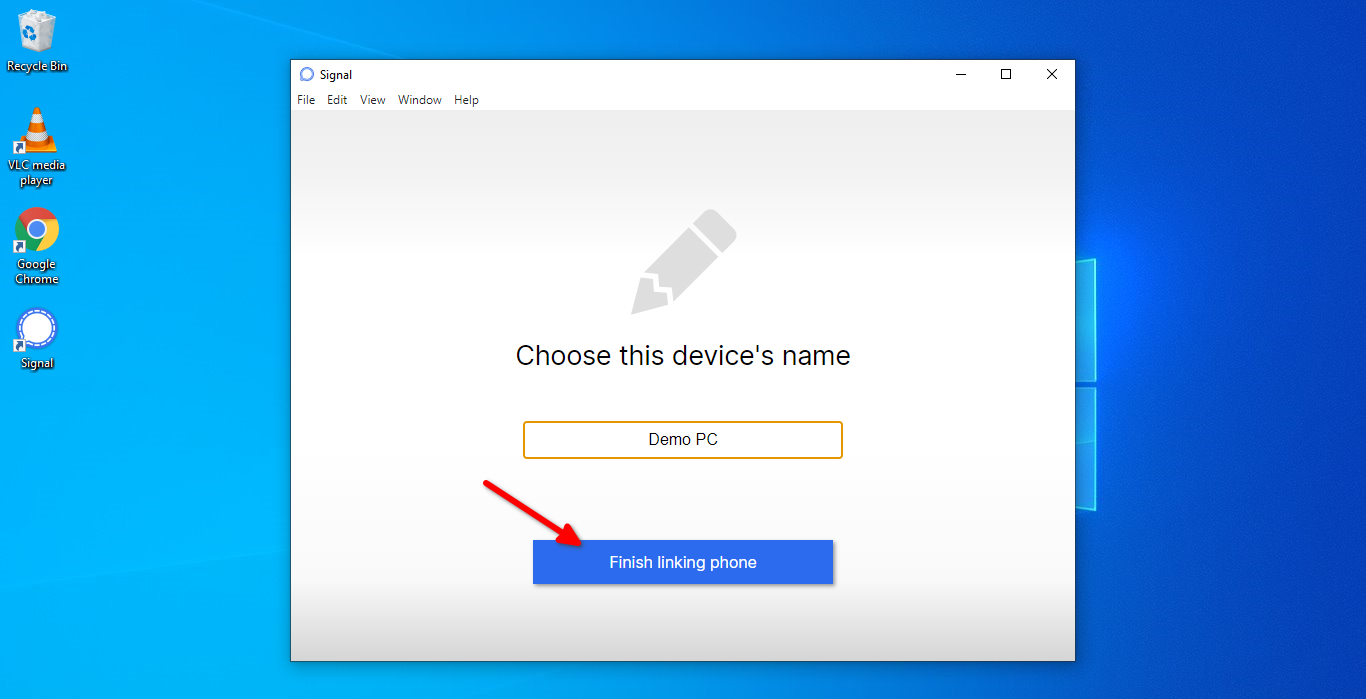Click Finish linking phone button
This screenshot has width=1366, height=699.
683,562
